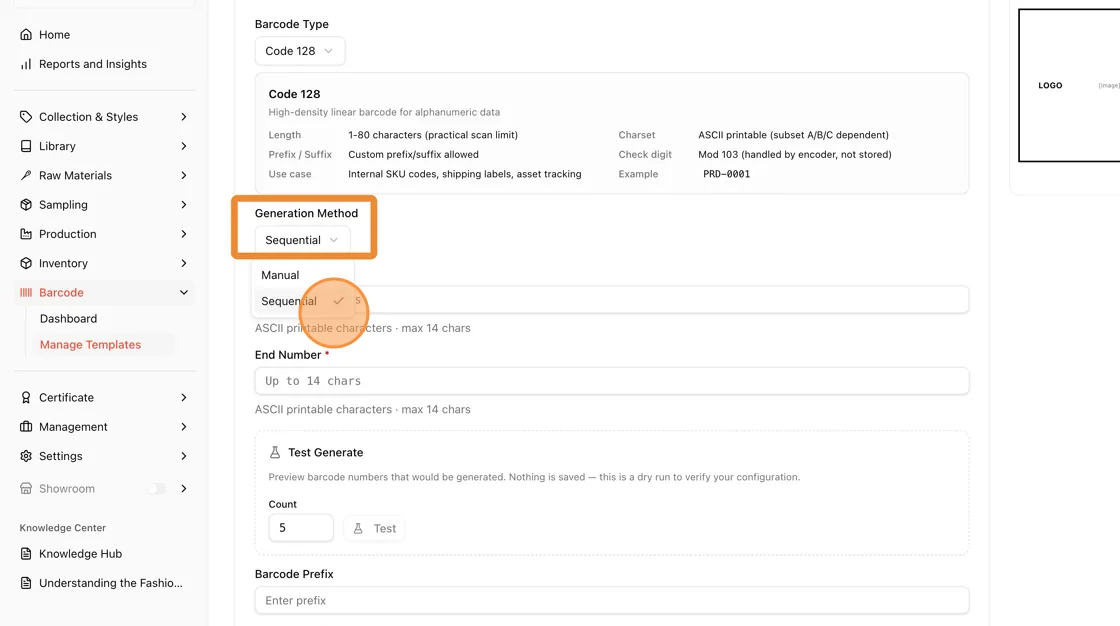Click the Reports and Insights chart icon
Screen dimensions: 1120x626
click(x=26, y=64)
